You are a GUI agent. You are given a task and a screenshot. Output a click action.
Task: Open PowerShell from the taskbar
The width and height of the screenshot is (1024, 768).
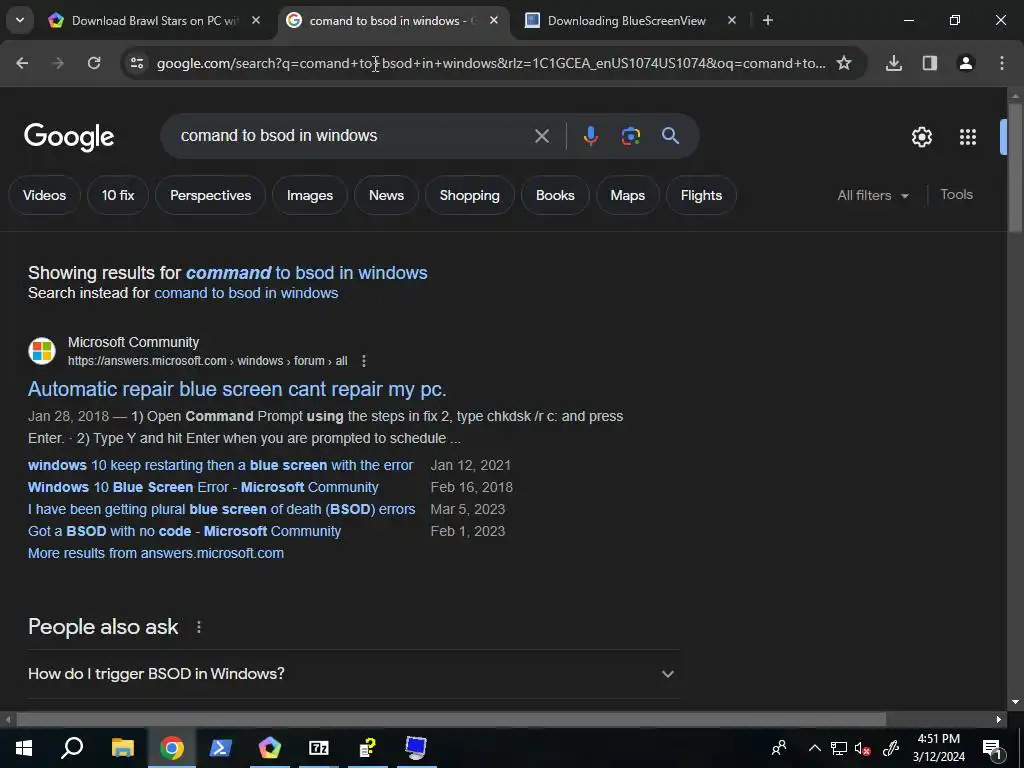[221, 748]
